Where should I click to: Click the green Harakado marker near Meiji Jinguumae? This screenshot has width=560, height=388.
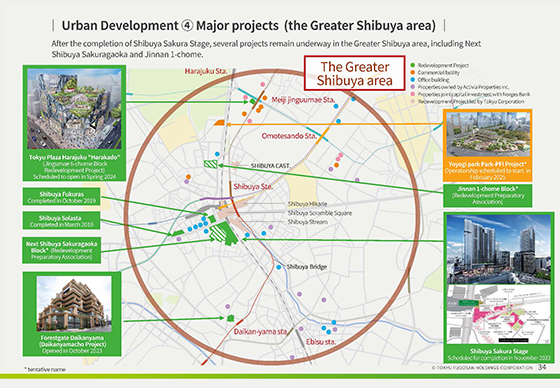point(252,102)
